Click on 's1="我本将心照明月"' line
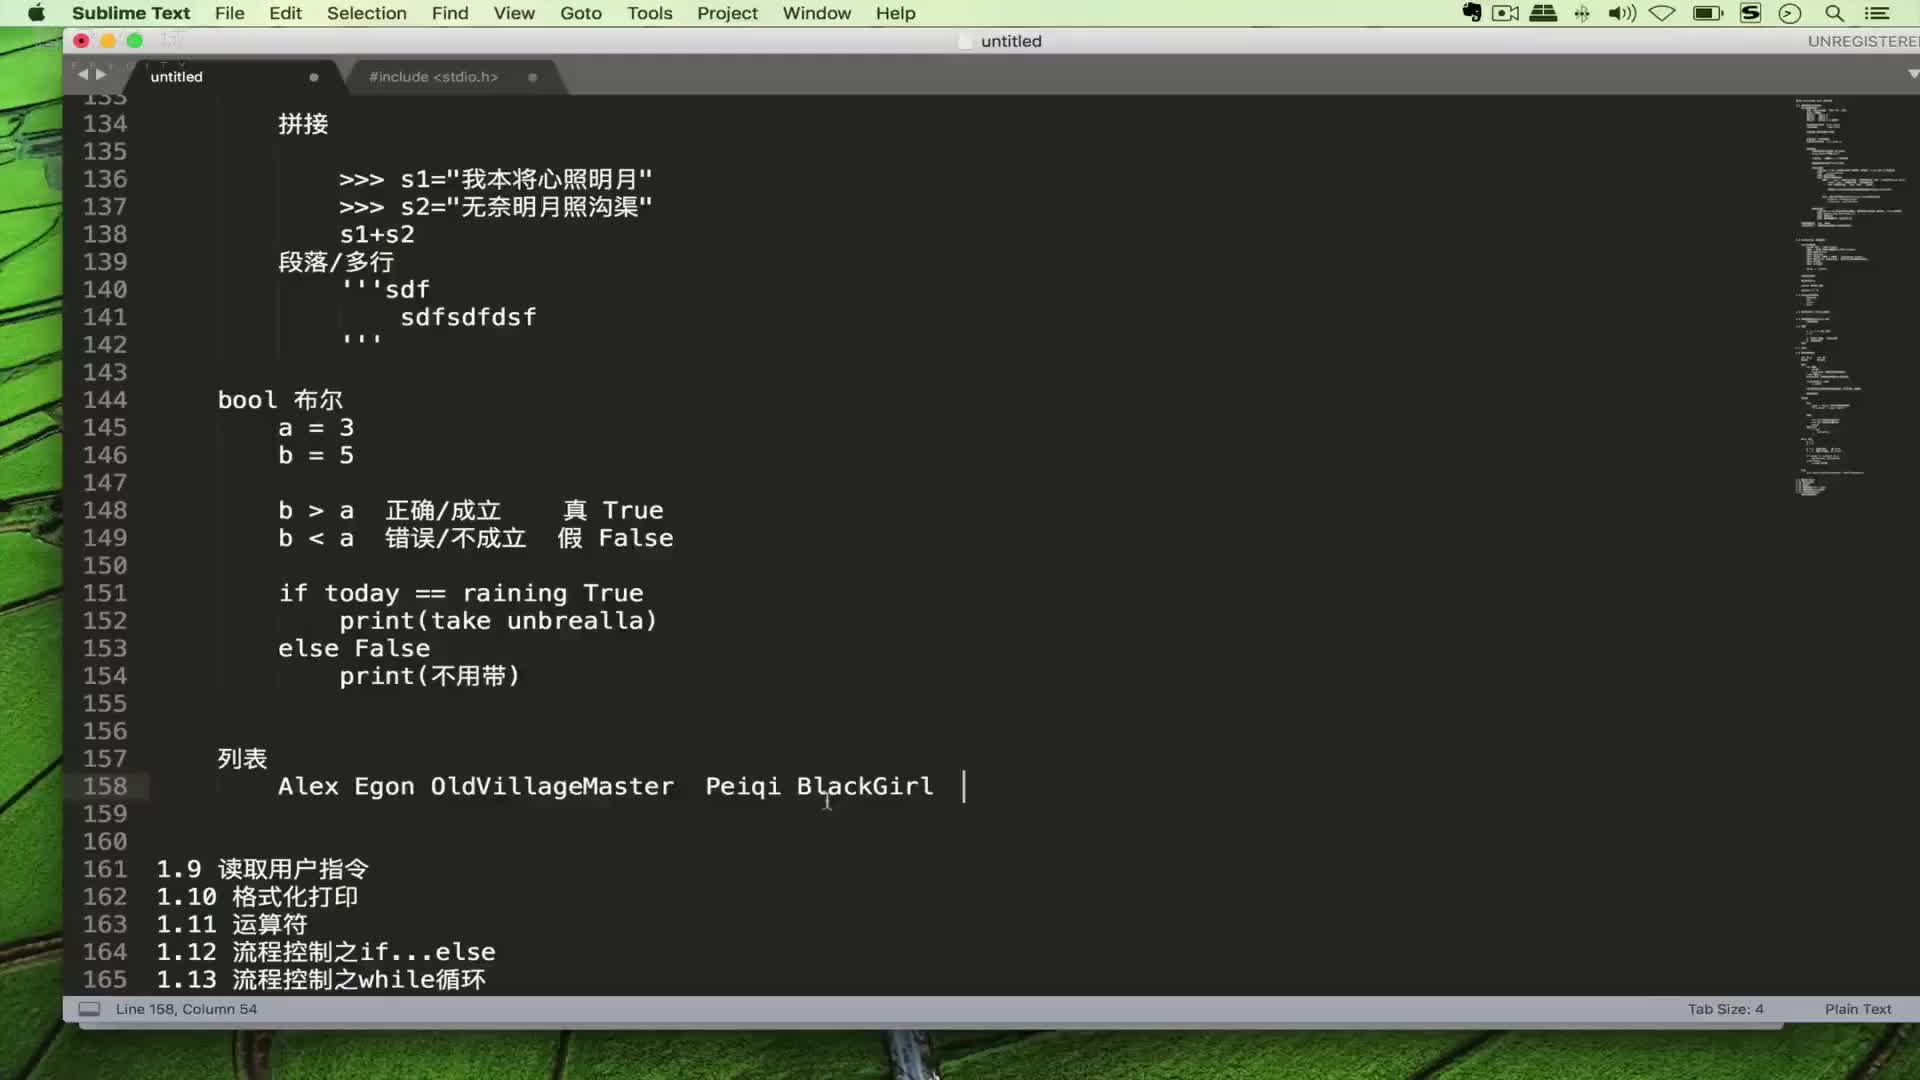Screen dimensions: 1920x1080 tap(495, 180)
